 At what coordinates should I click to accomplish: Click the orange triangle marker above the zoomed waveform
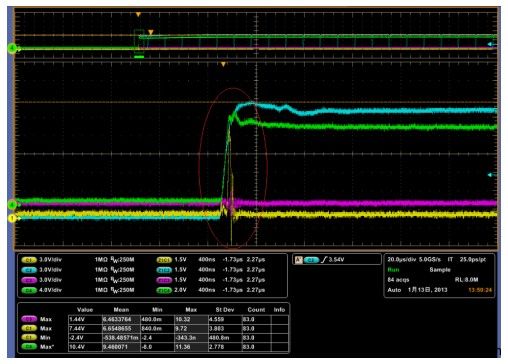(223, 64)
